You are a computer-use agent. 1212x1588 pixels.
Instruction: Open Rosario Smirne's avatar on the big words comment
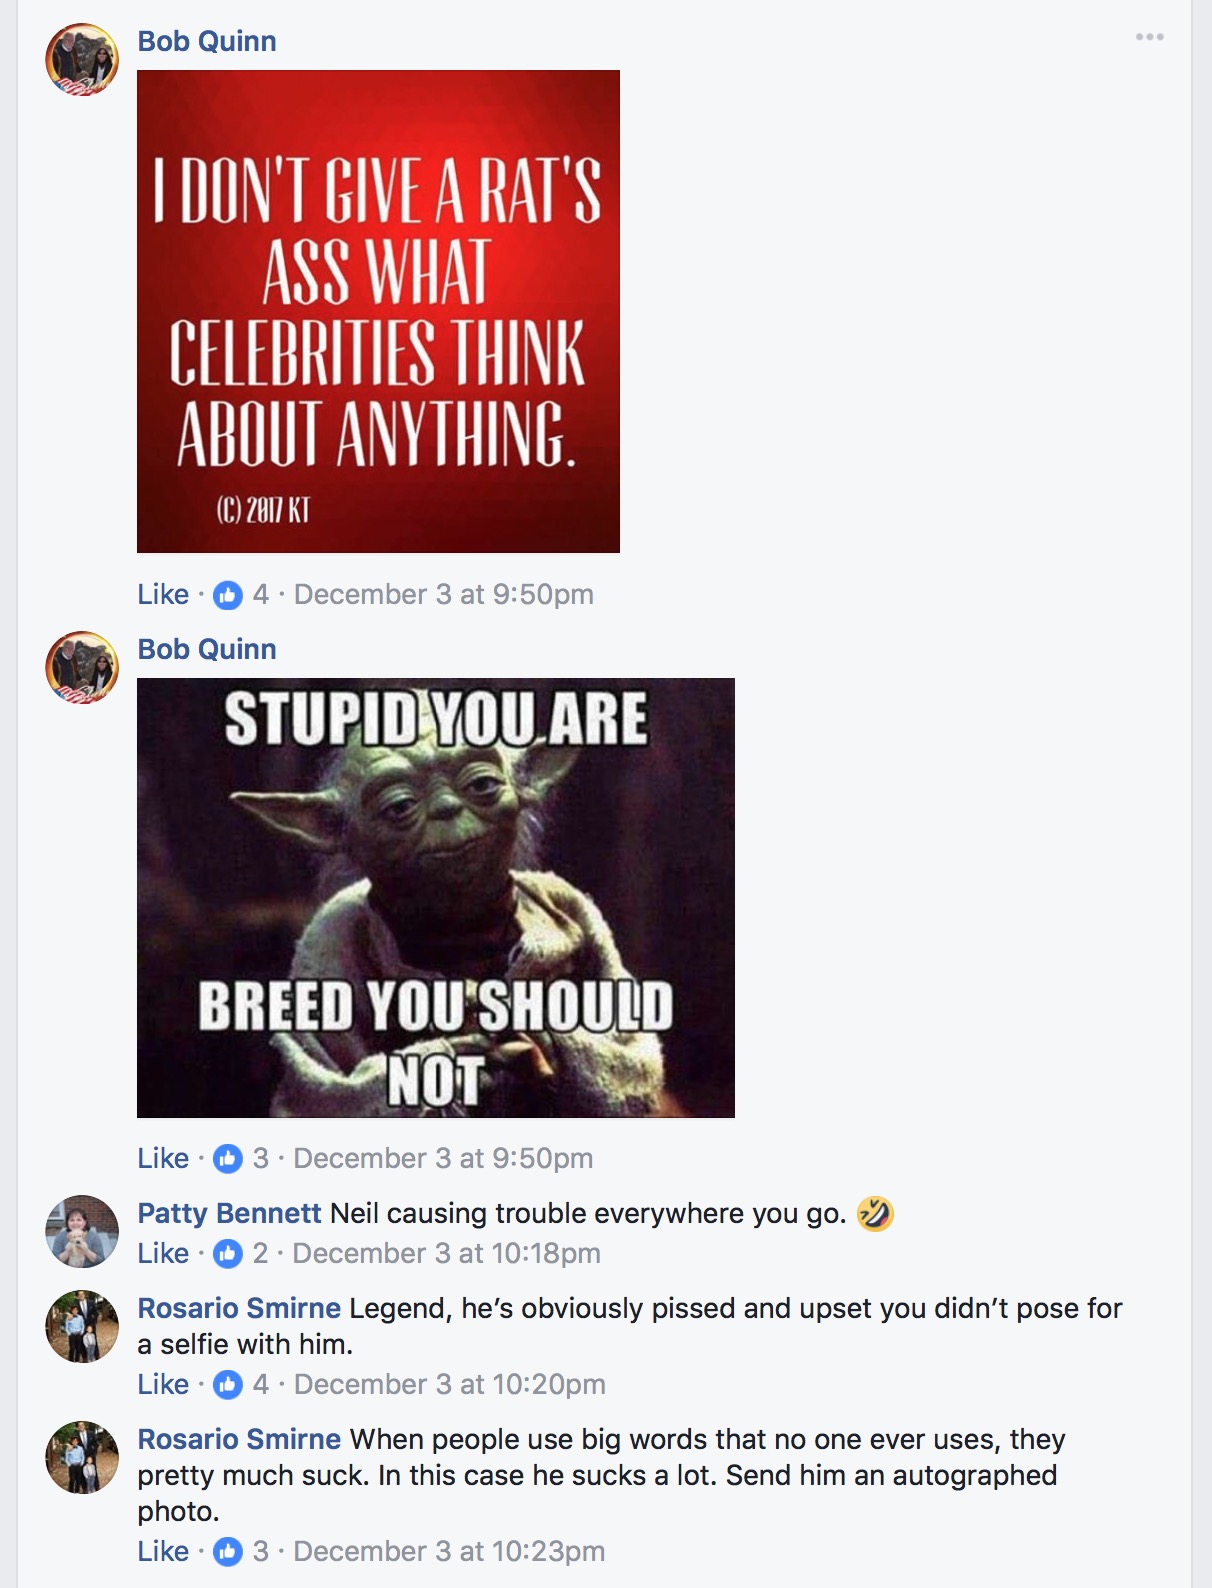82,1458
